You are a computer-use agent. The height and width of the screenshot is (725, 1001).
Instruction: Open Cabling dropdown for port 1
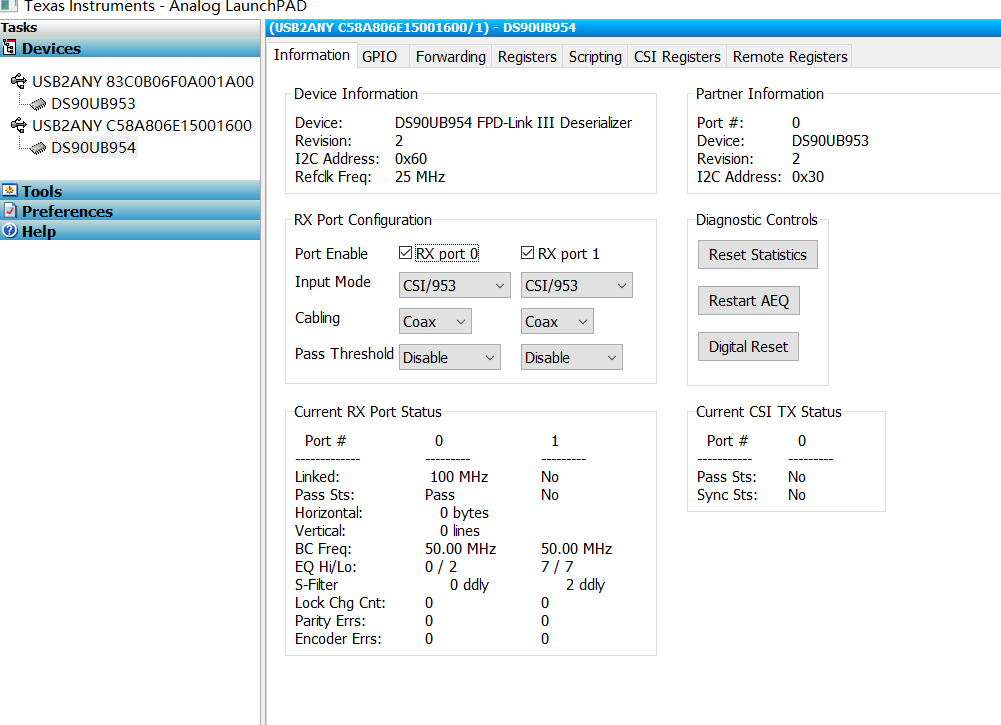[557, 321]
